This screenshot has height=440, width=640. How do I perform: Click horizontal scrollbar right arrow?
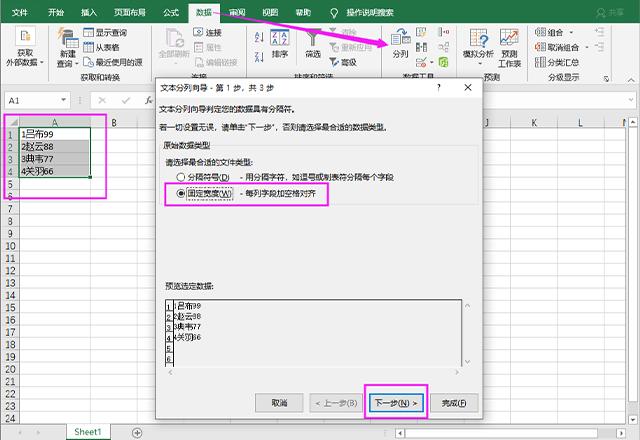tap(621, 433)
